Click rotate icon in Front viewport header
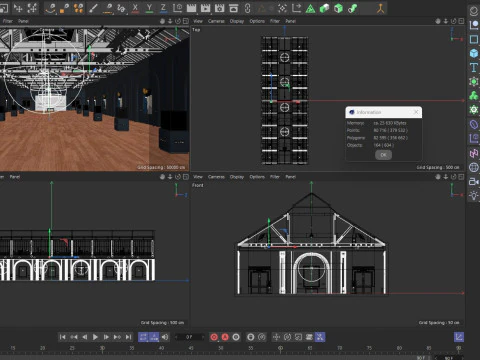The width and height of the screenshot is (480, 360). coord(454,177)
